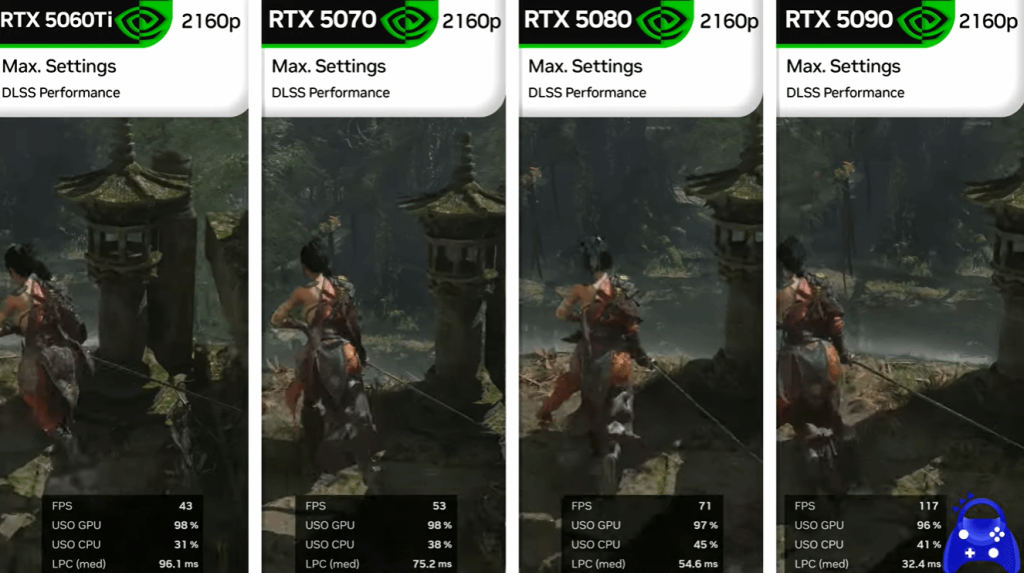
Task: Click the NVIDIA logo beside RTX 5090
Action: point(921,22)
